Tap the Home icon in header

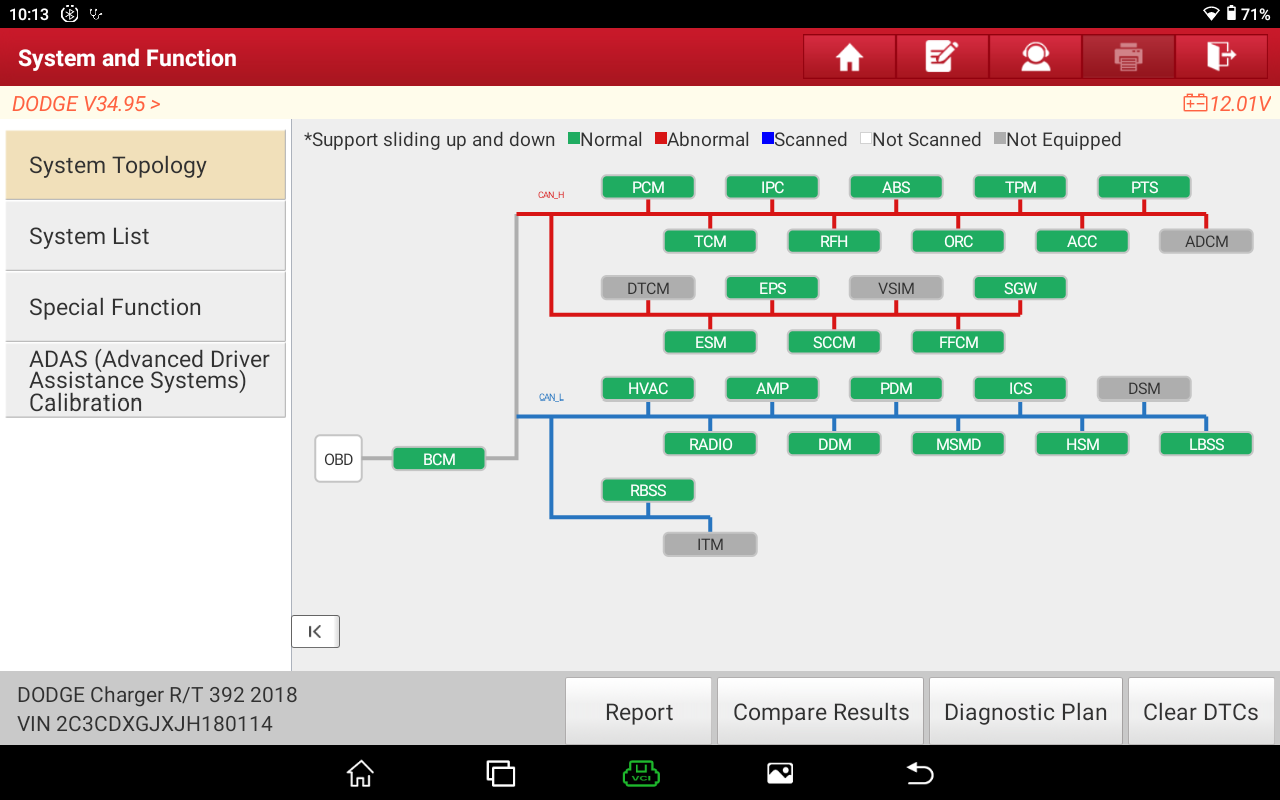click(849, 58)
